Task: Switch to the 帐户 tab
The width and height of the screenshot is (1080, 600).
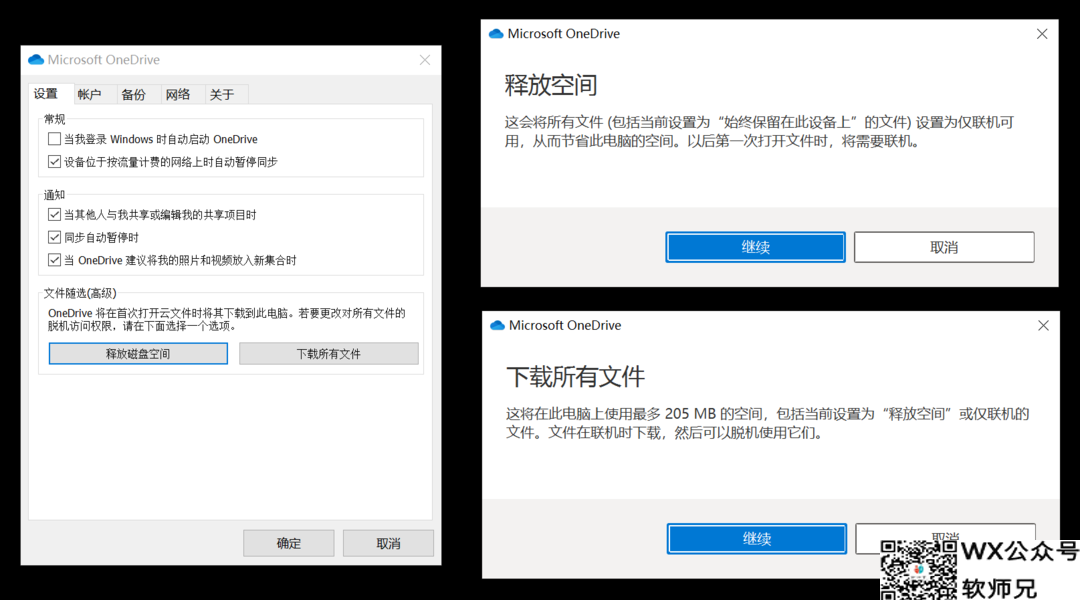Action: point(90,94)
